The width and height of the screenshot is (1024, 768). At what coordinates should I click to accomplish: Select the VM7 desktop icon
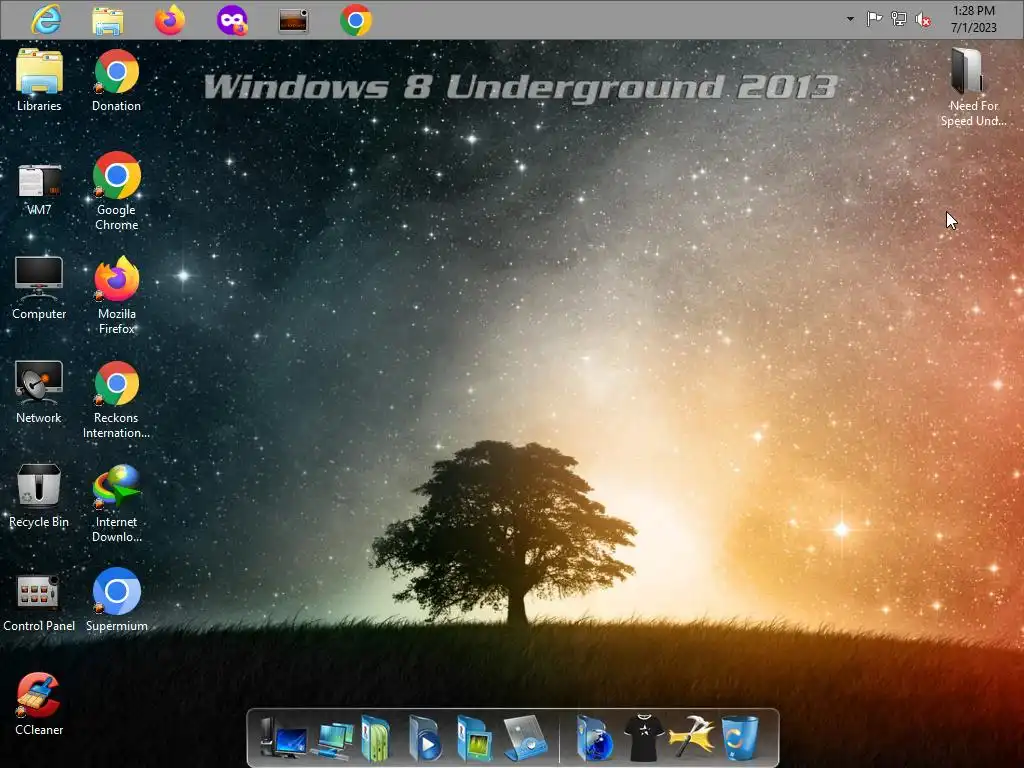pos(39,189)
